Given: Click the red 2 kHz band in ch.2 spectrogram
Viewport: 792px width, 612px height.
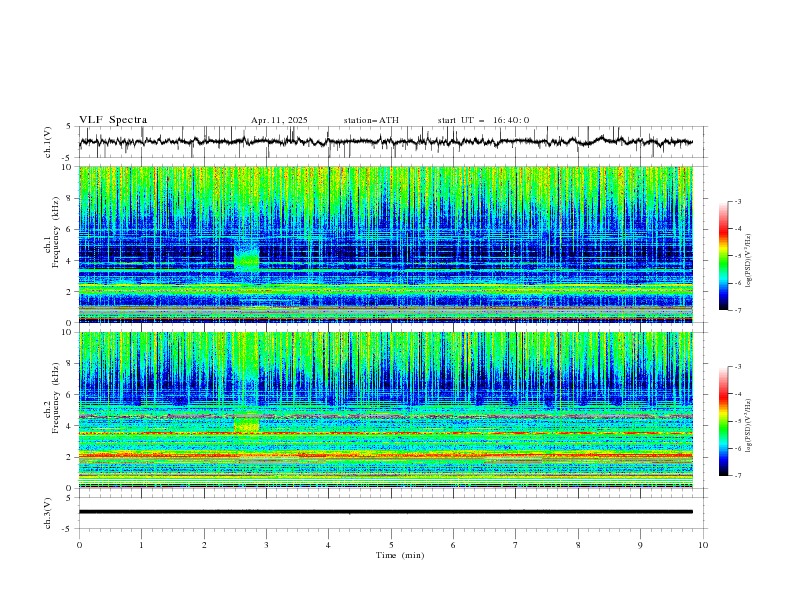Looking at the screenshot, I should [x=386, y=455].
